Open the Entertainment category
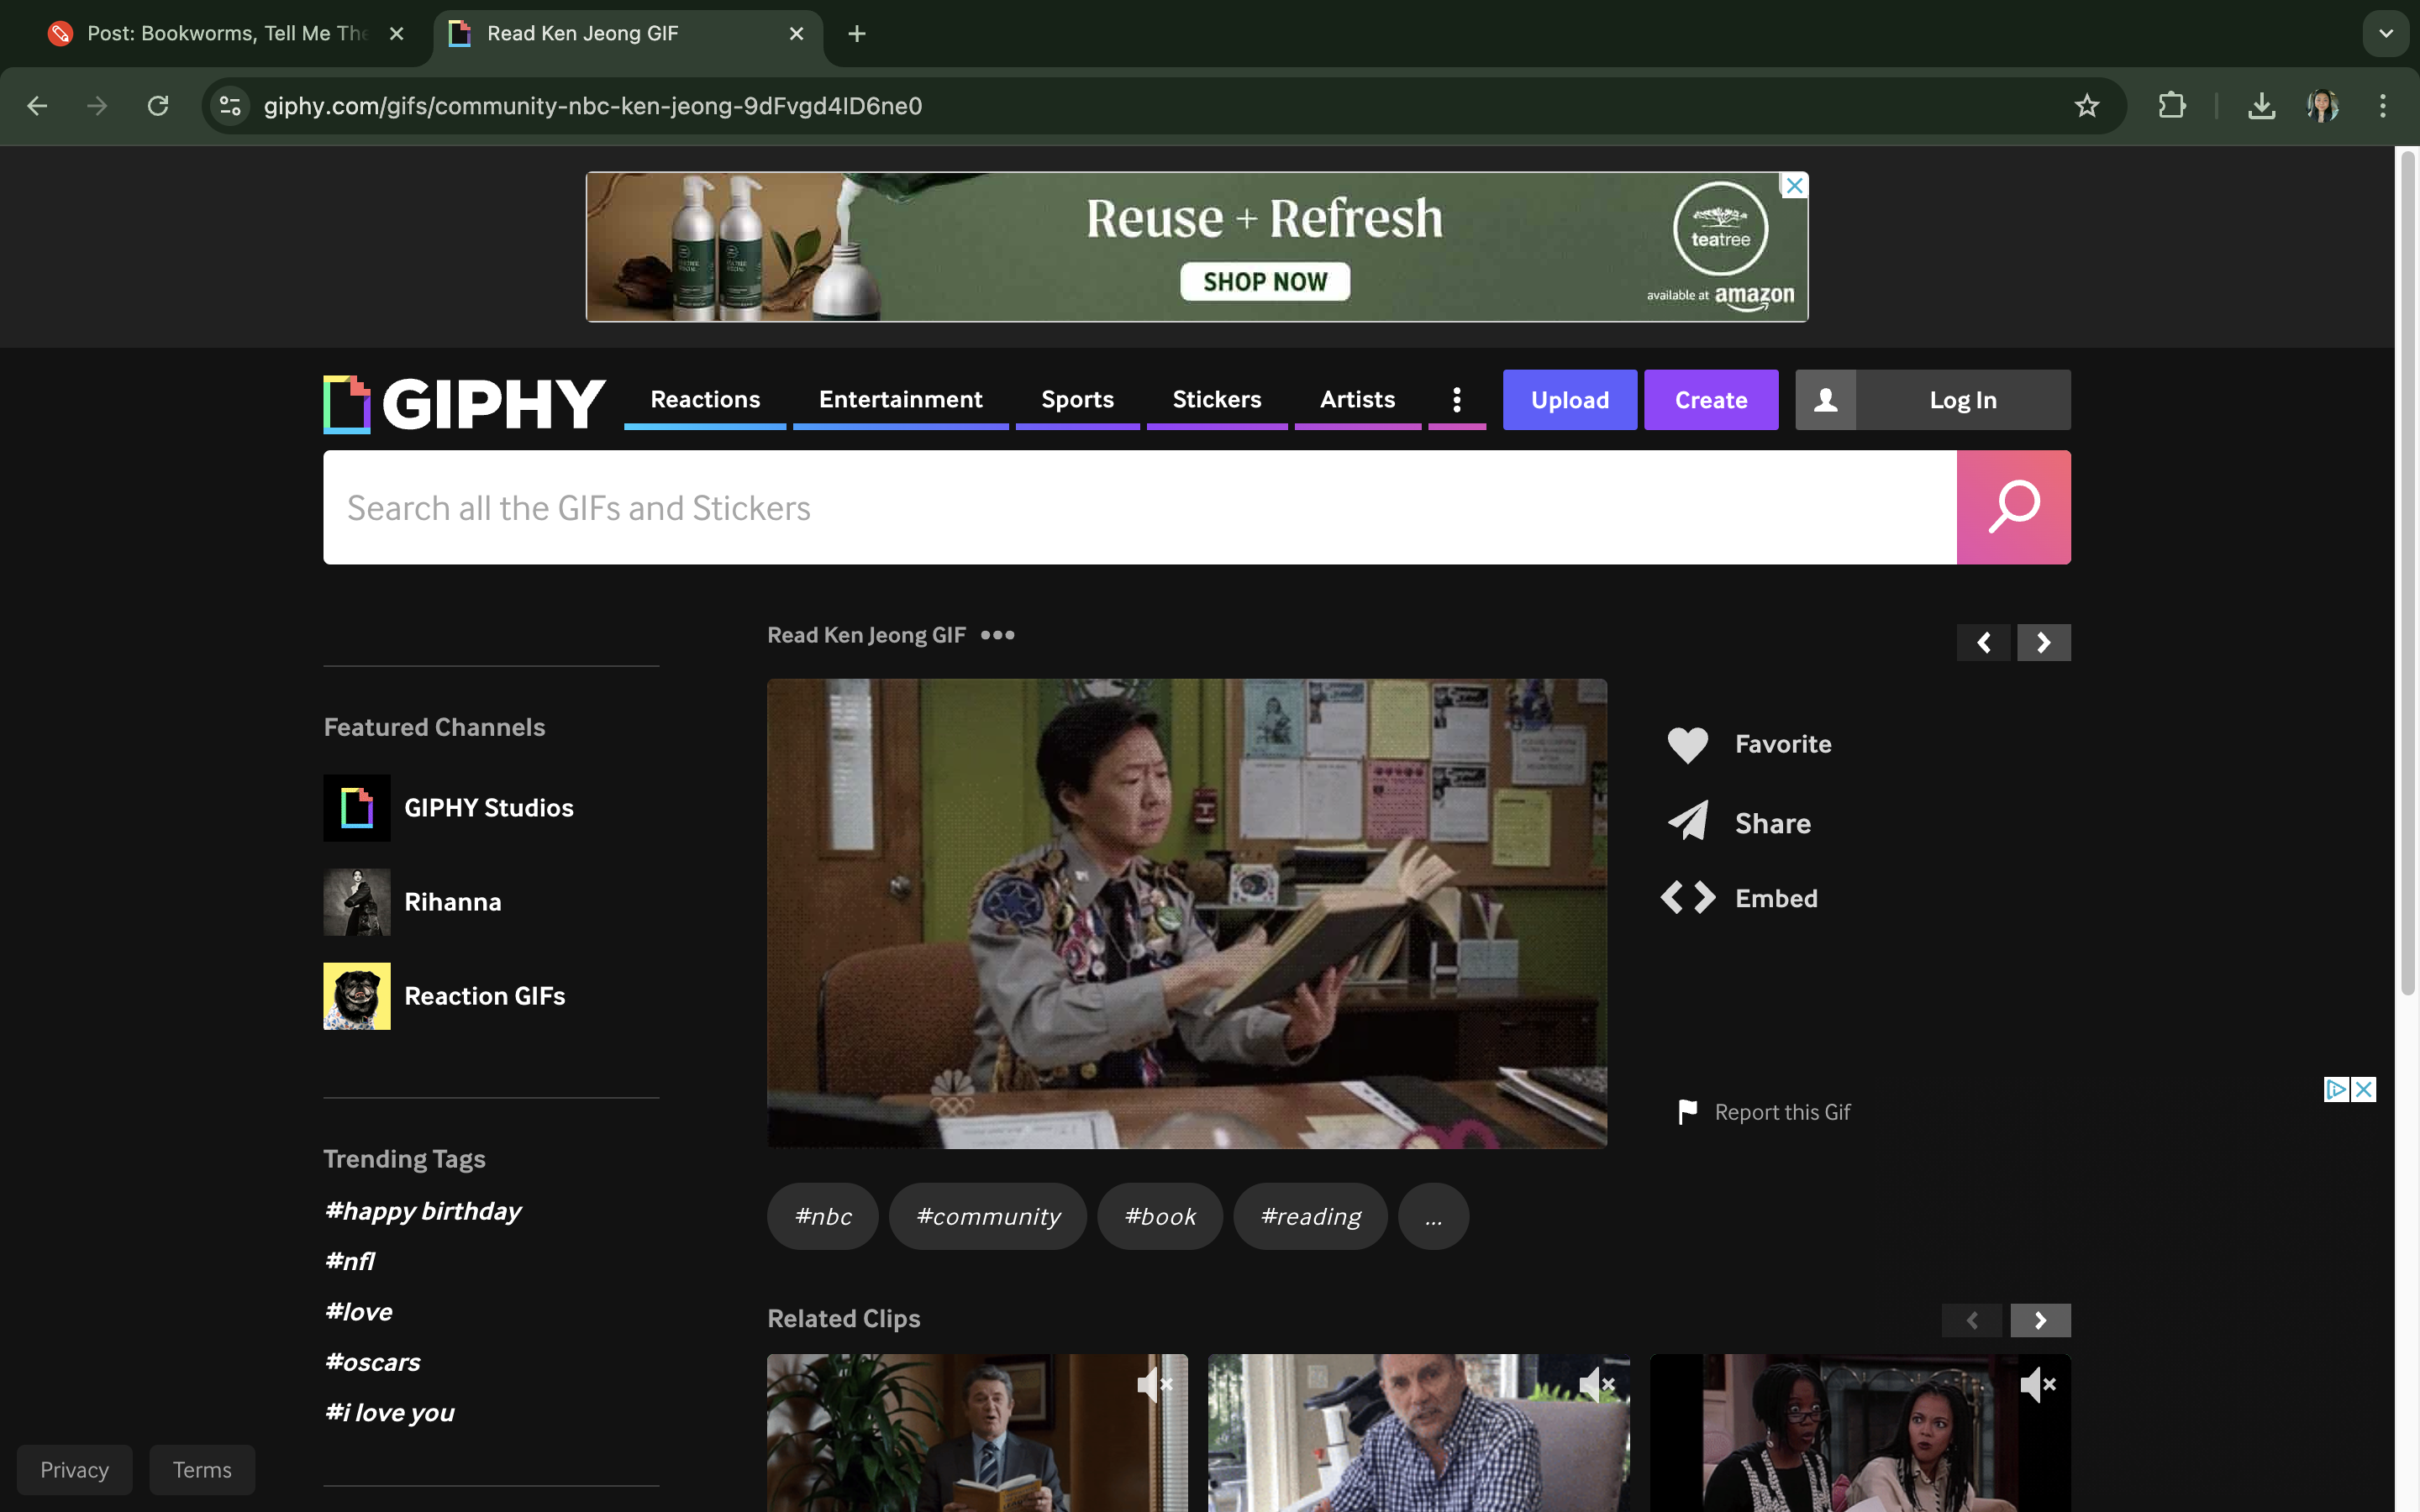Viewport: 2420px width, 1512px height. coord(899,399)
